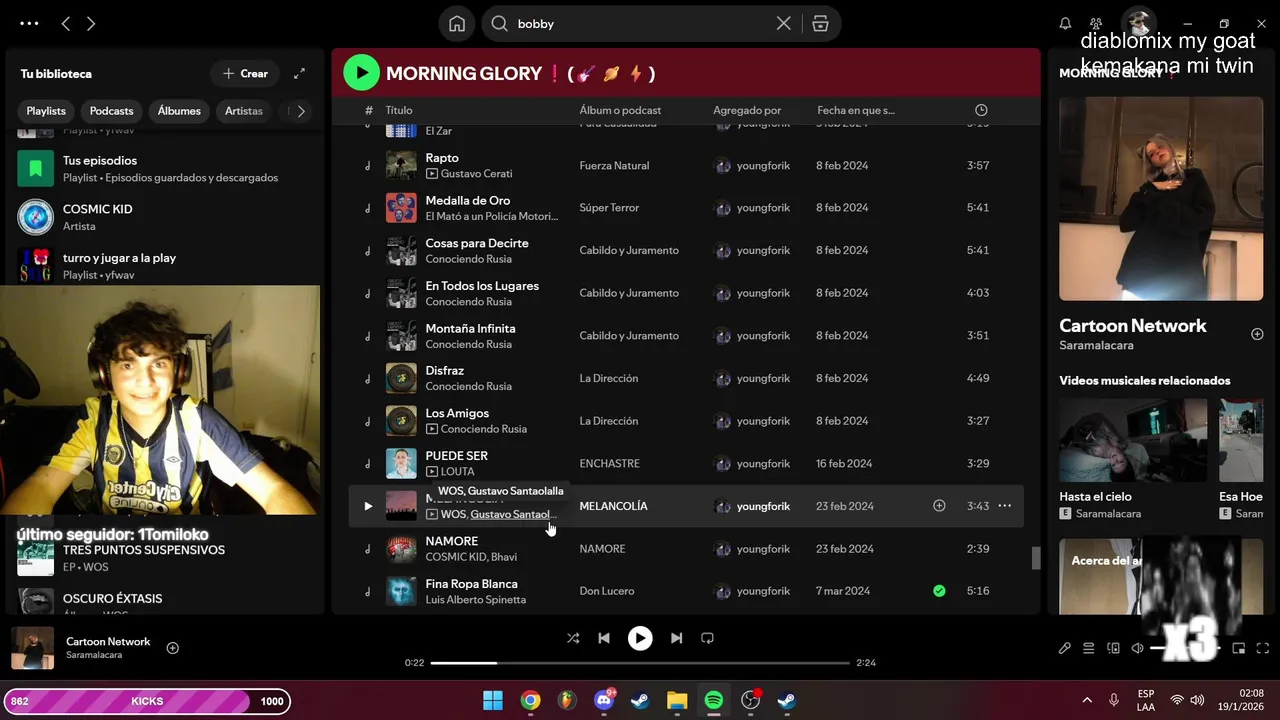Open the profile avatar menu
The width and height of the screenshot is (1280, 720).
pos(1137,23)
